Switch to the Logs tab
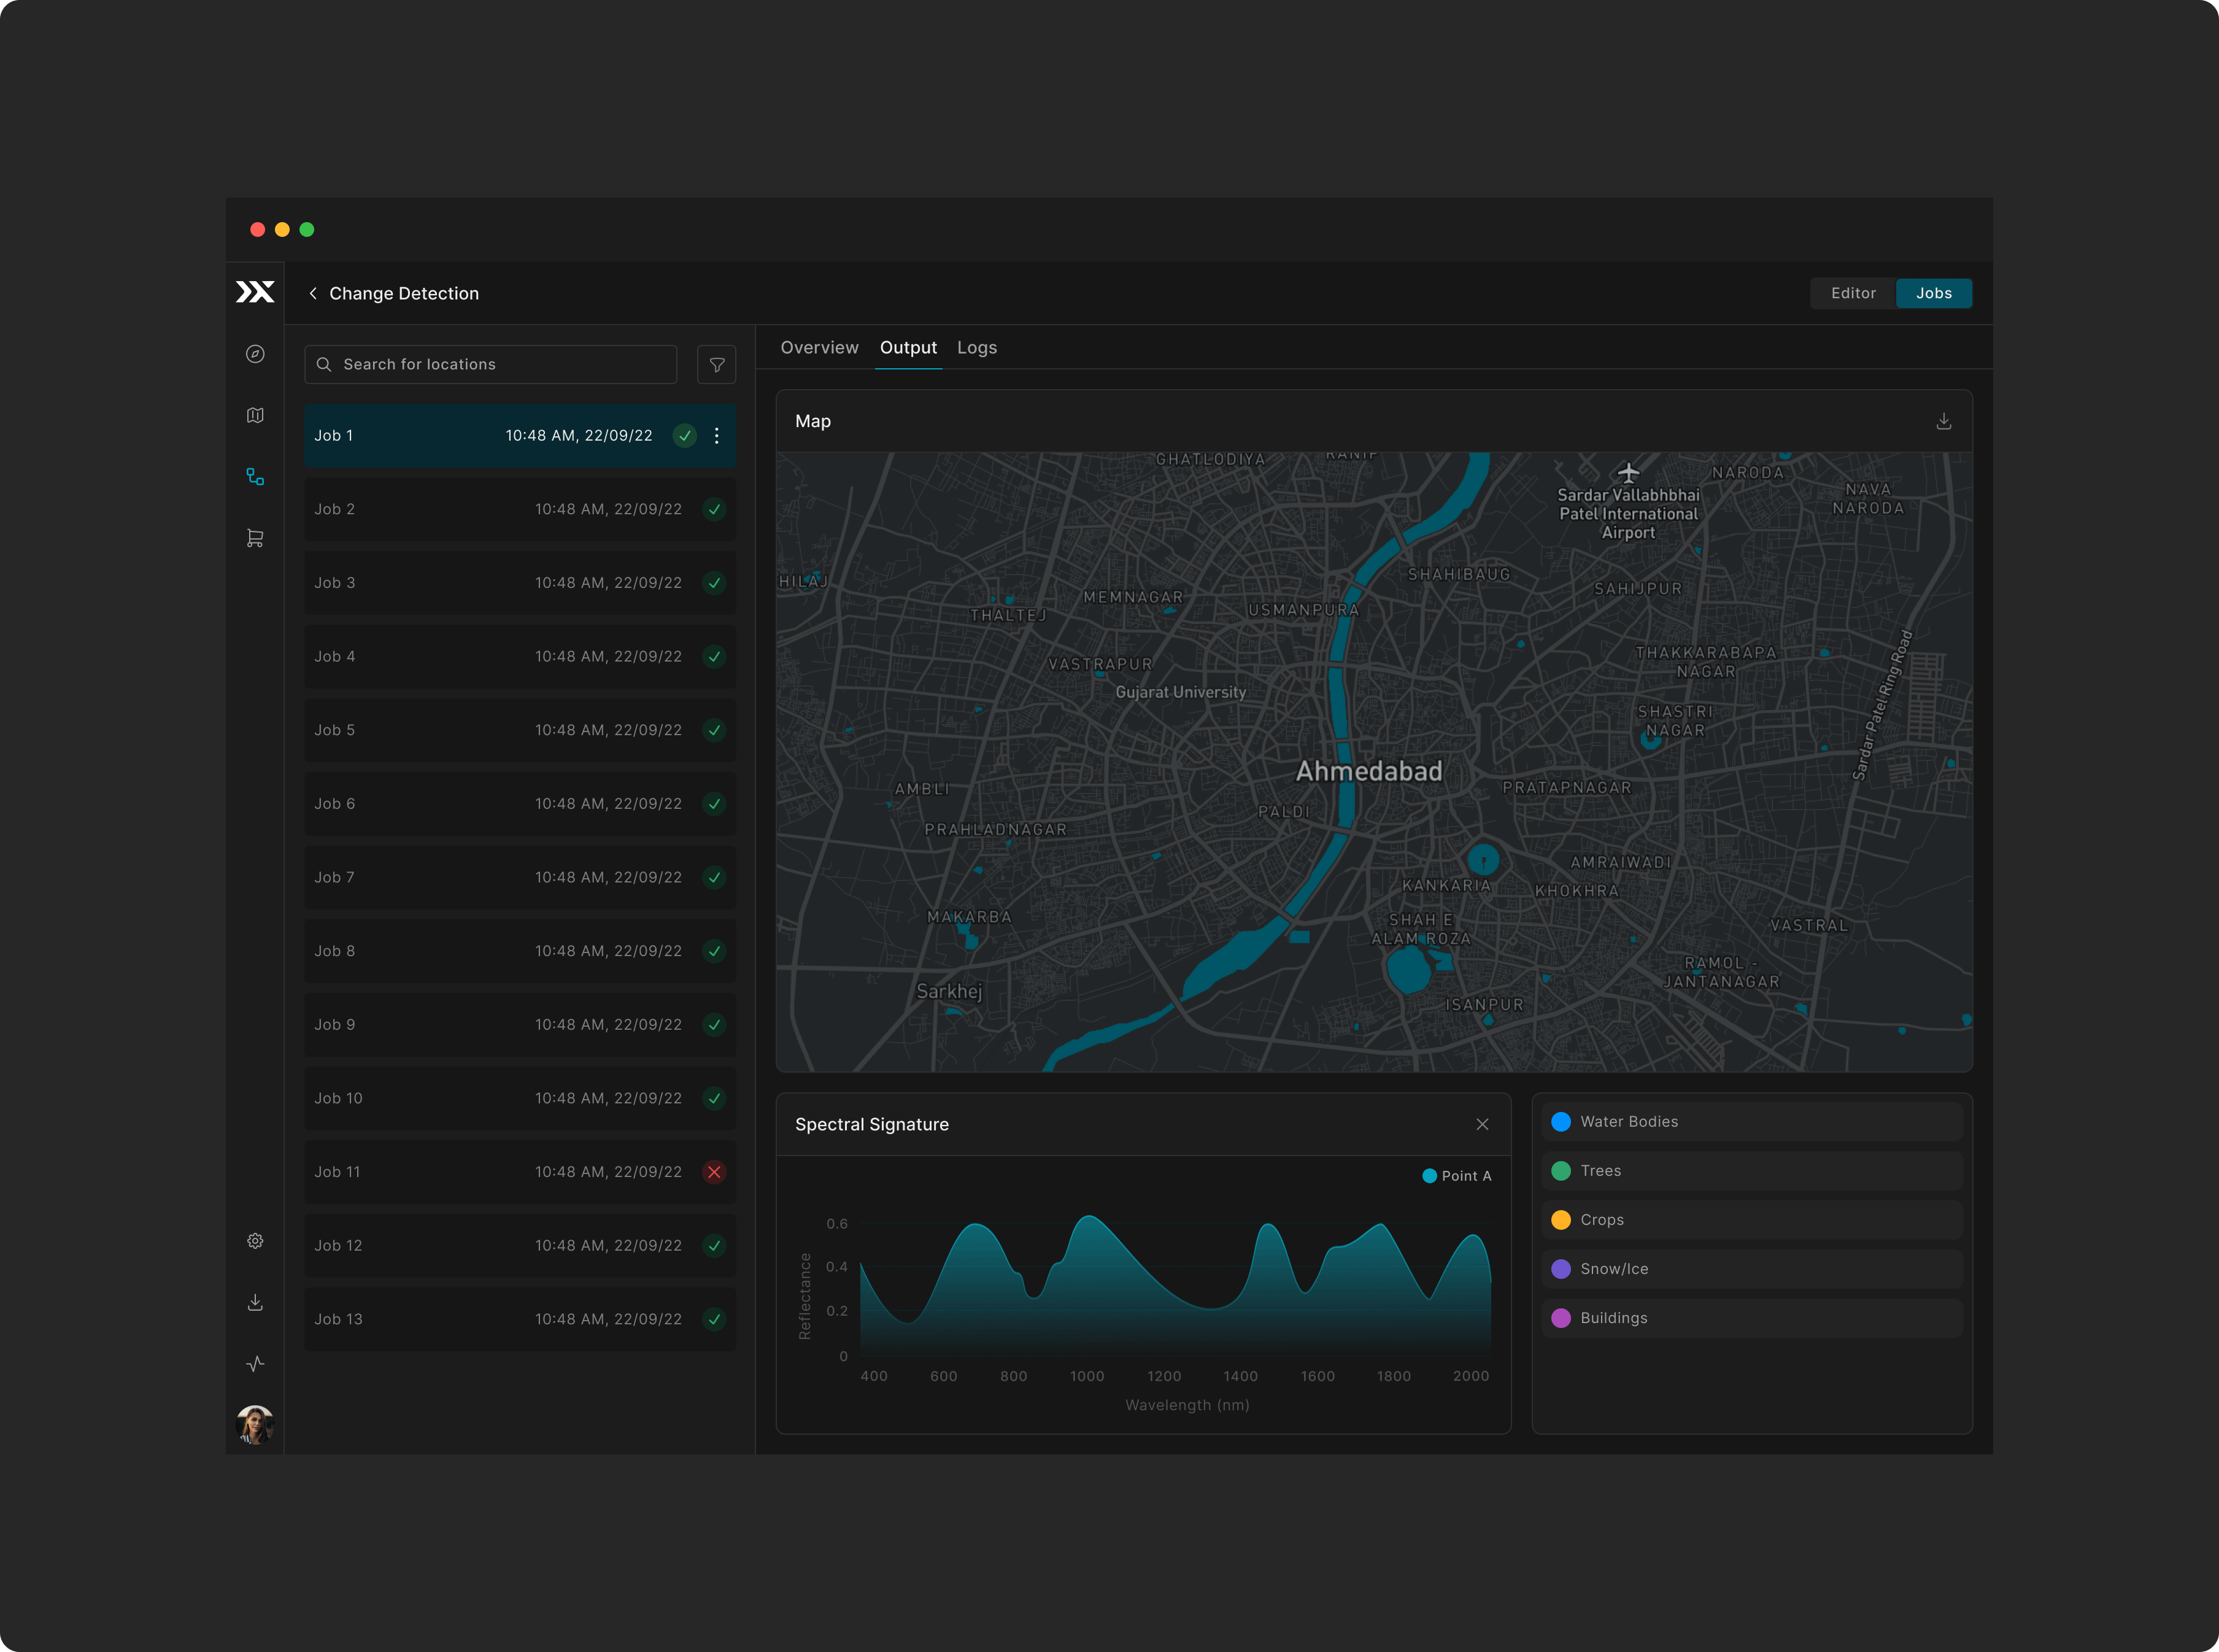This screenshot has width=2219, height=1652. (976, 348)
